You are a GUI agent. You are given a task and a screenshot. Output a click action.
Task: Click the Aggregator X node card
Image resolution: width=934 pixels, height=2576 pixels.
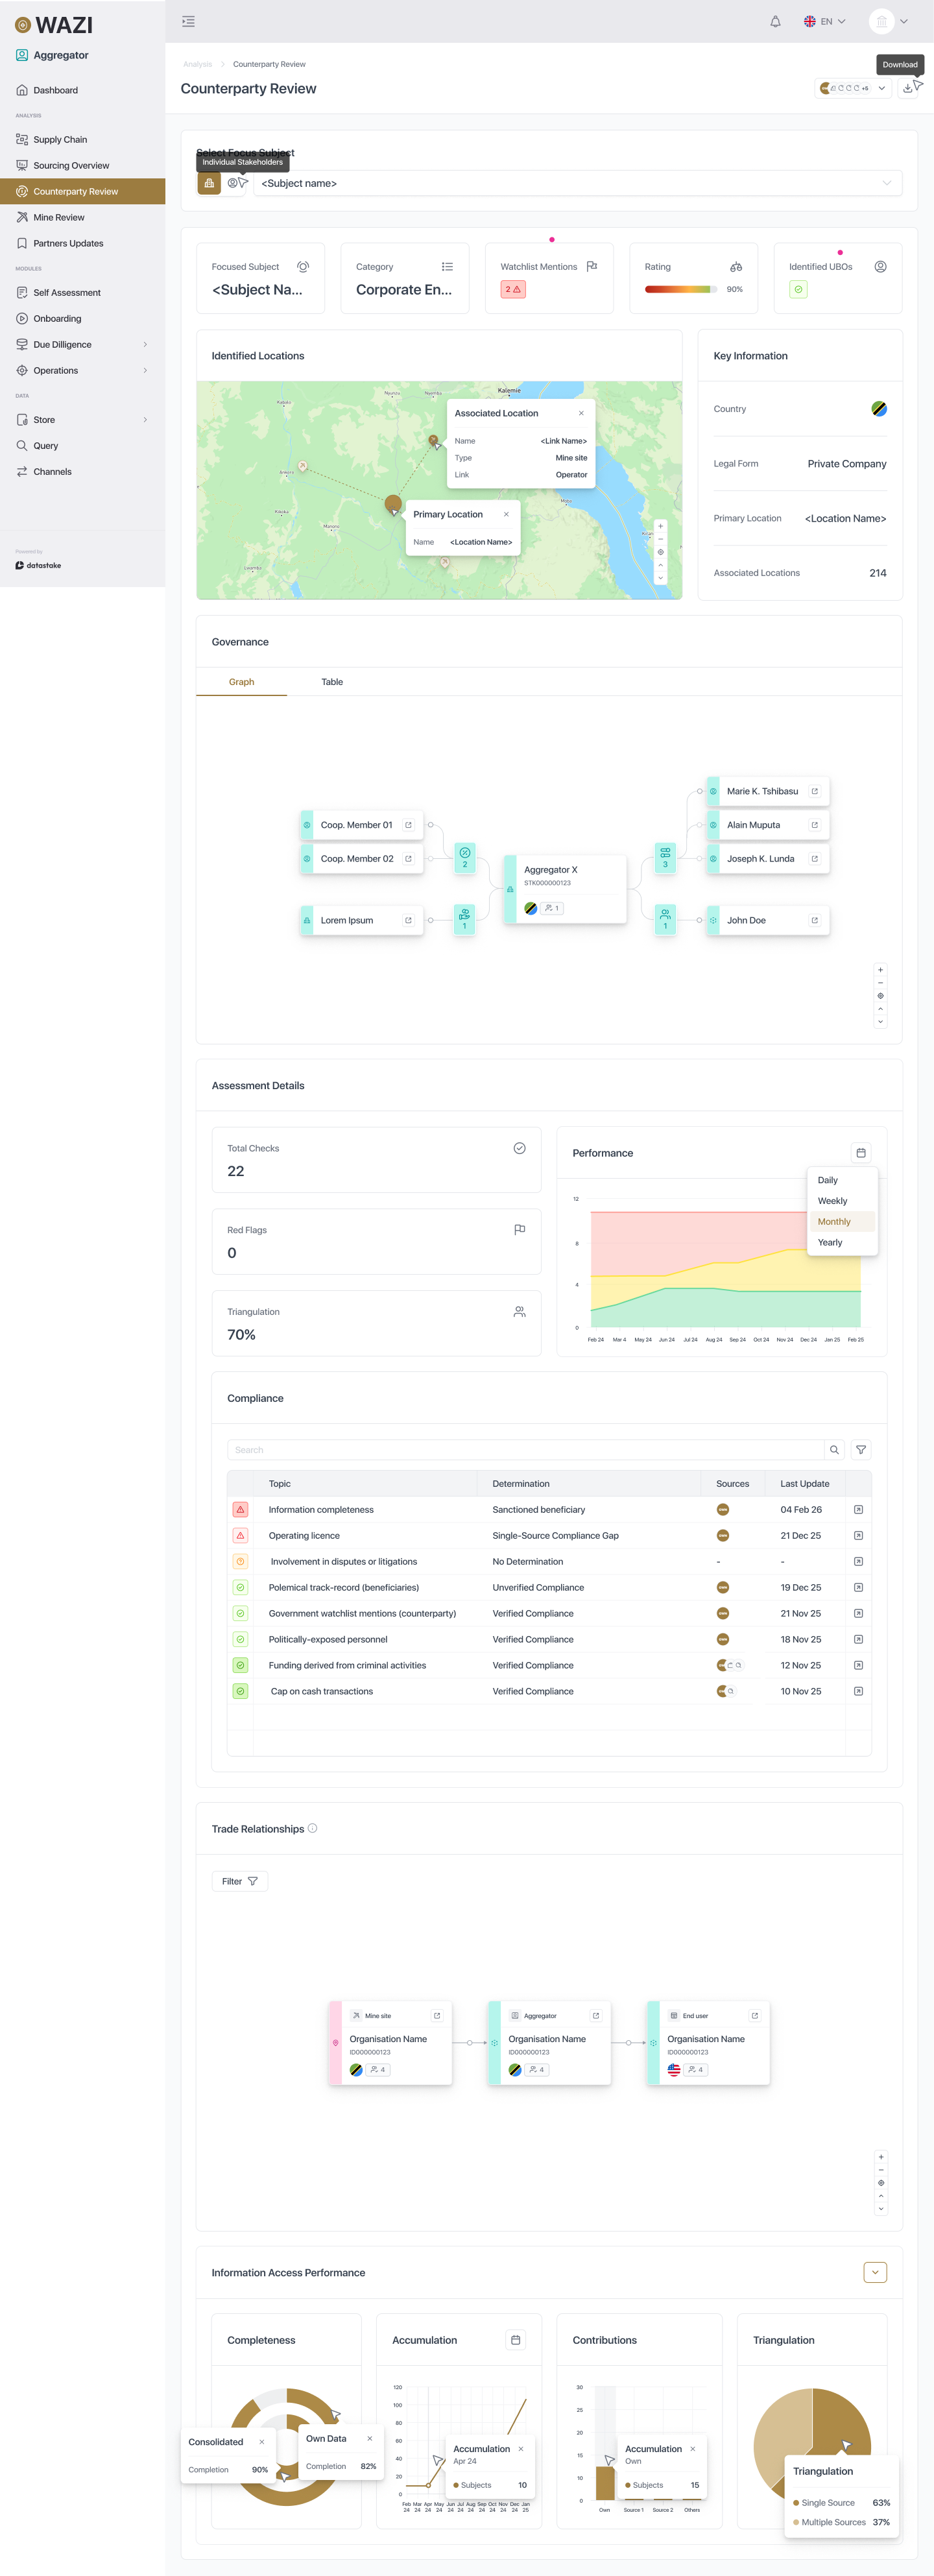566,889
